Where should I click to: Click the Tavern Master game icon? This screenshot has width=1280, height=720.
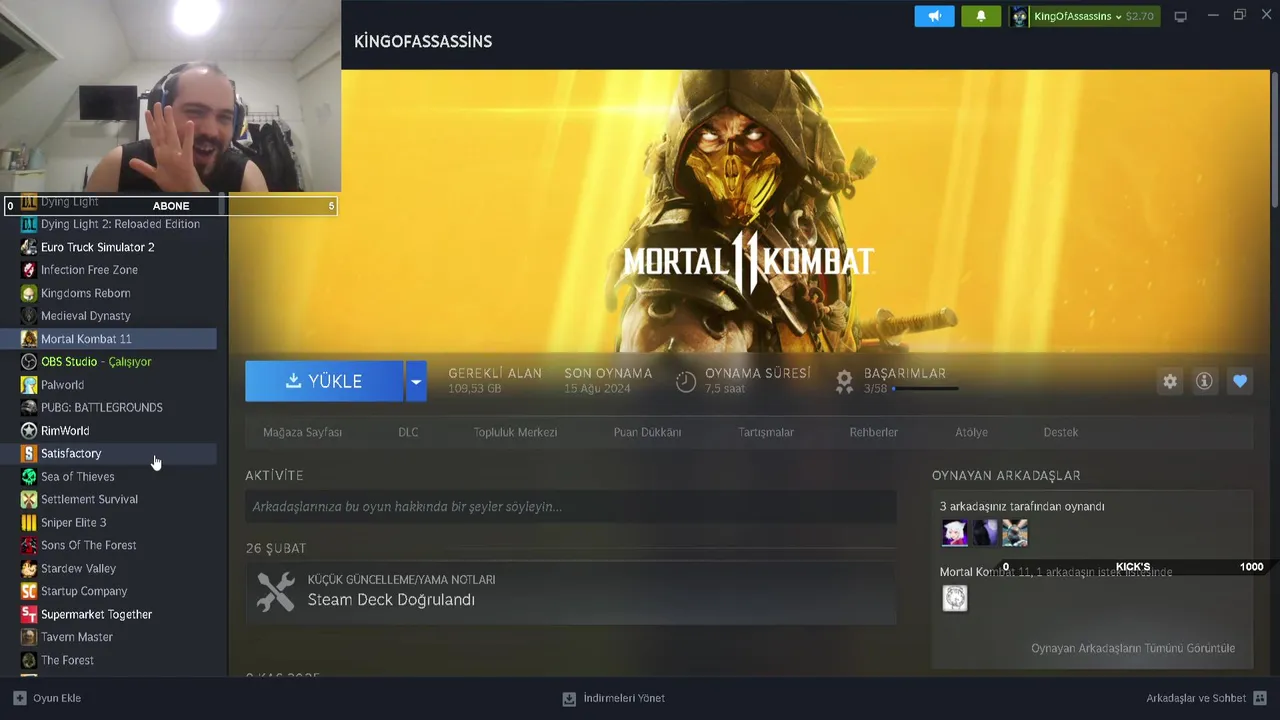[29, 637]
